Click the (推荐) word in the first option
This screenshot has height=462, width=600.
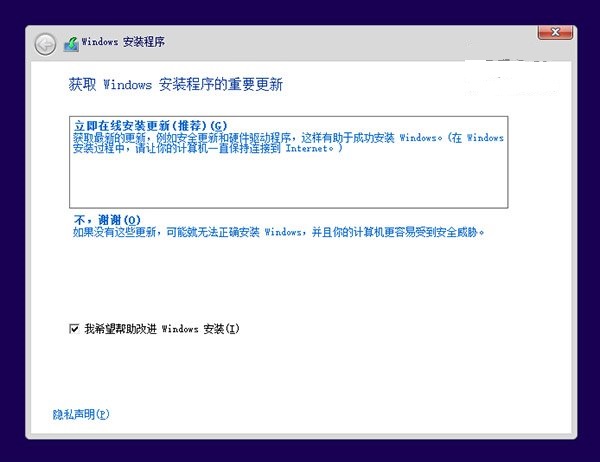tap(189, 124)
